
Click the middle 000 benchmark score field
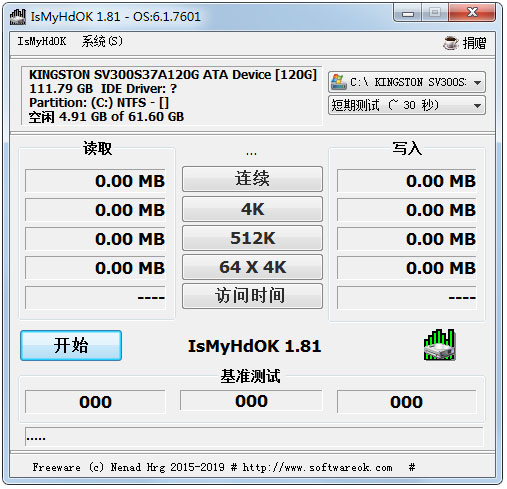[x=251, y=400]
